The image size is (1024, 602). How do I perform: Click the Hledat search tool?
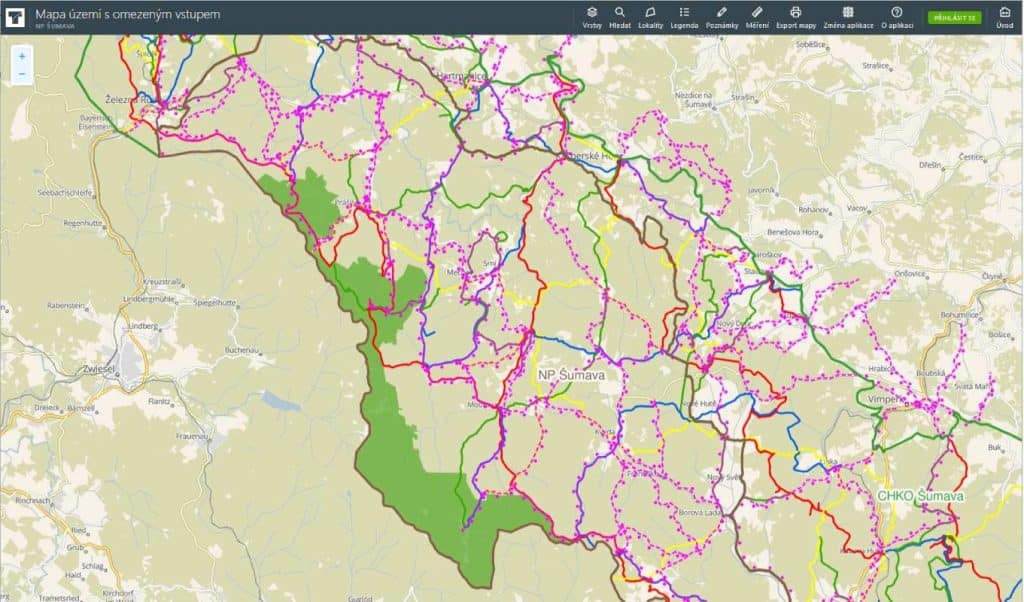(620, 16)
